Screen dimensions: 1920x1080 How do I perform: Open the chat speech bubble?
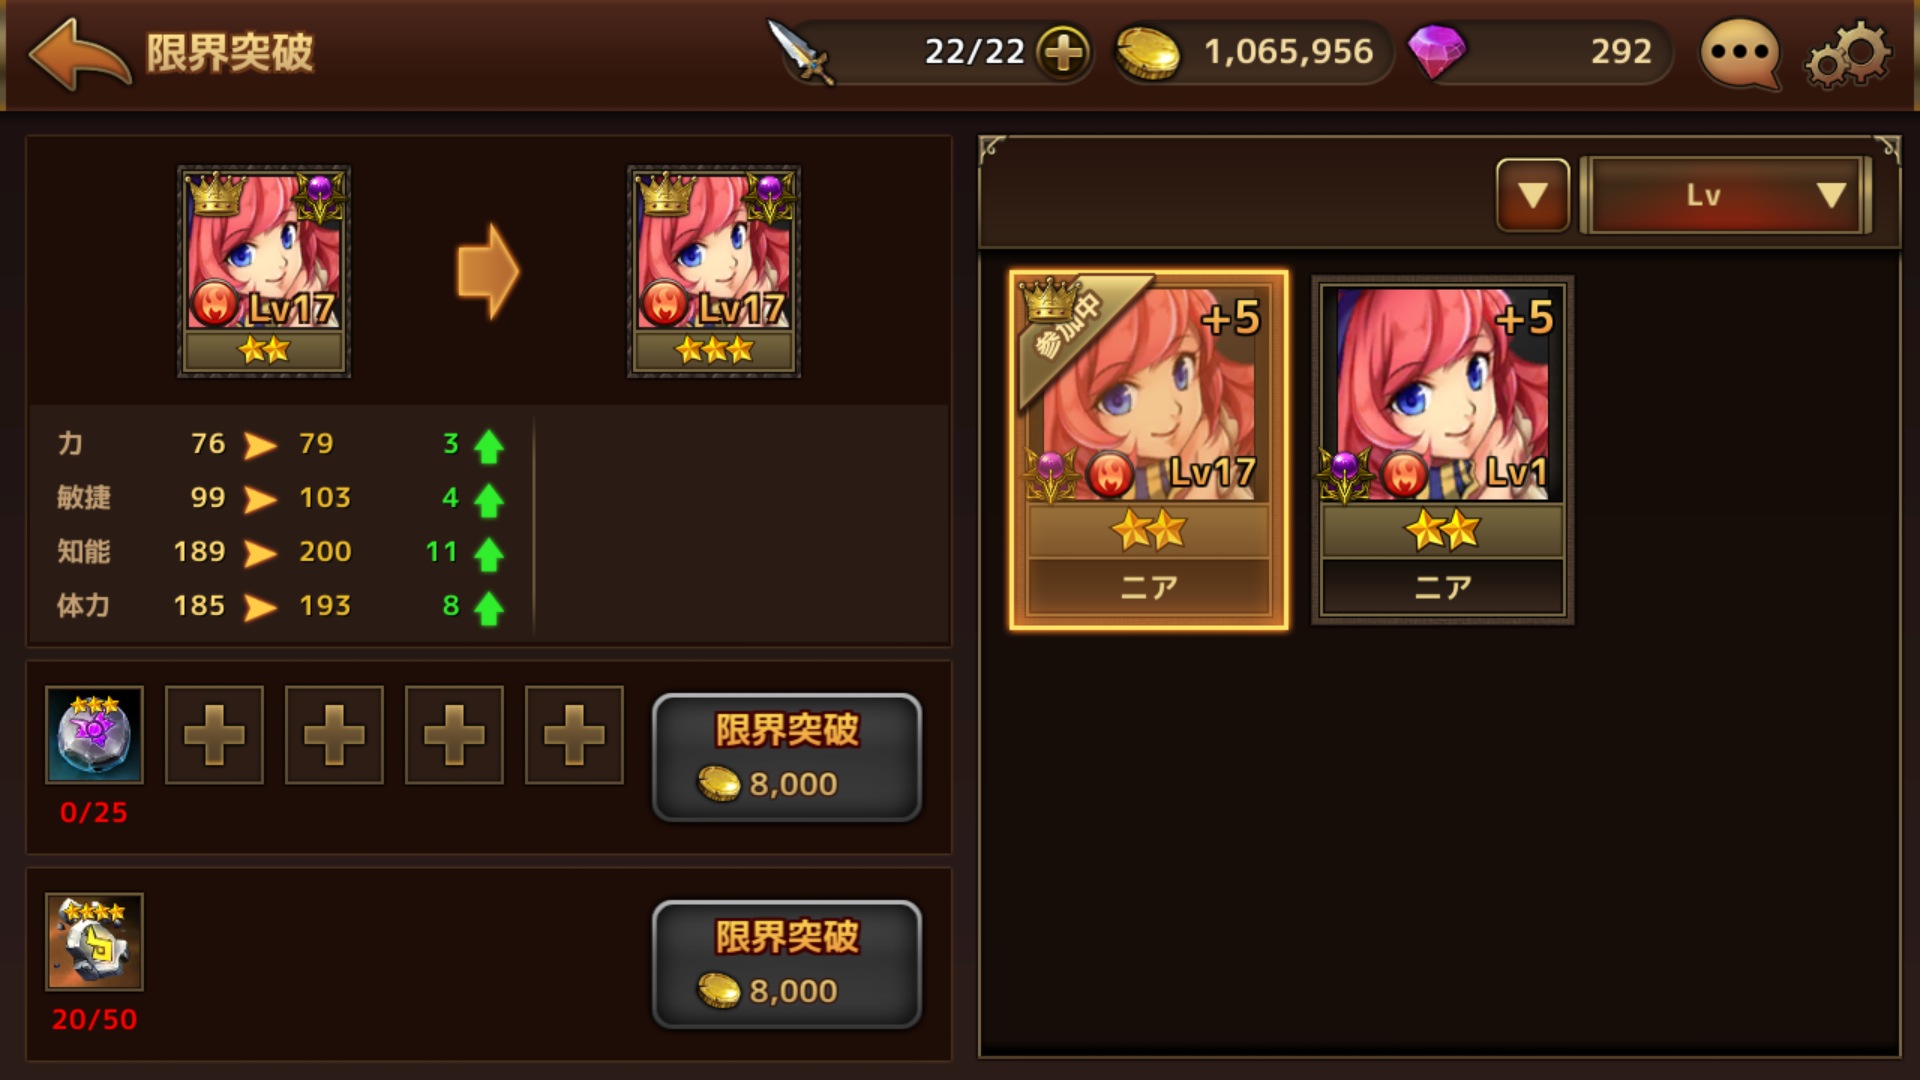pyautogui.click(x=1740, y=53)
